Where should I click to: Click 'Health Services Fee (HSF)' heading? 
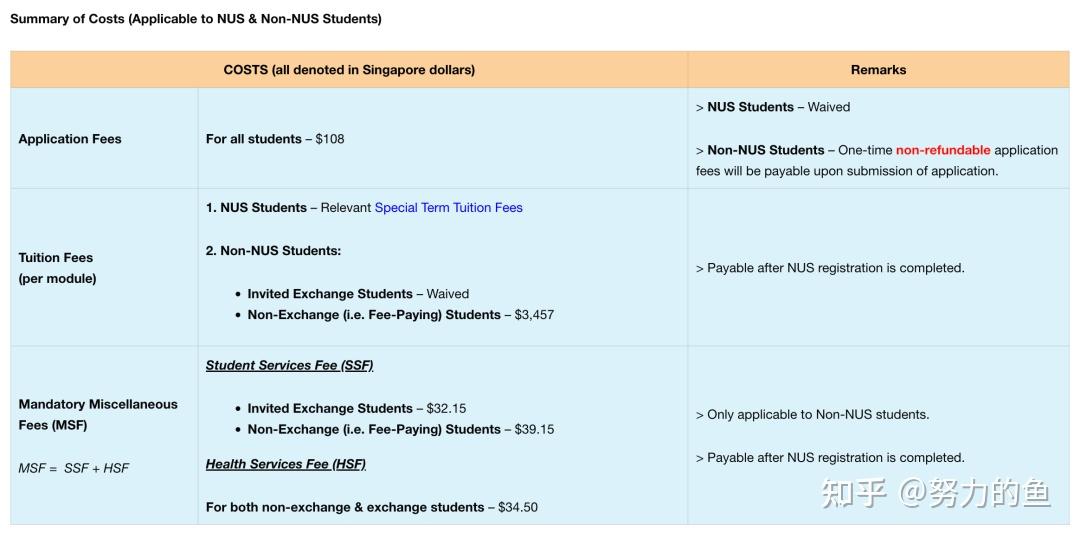(286, 464)
